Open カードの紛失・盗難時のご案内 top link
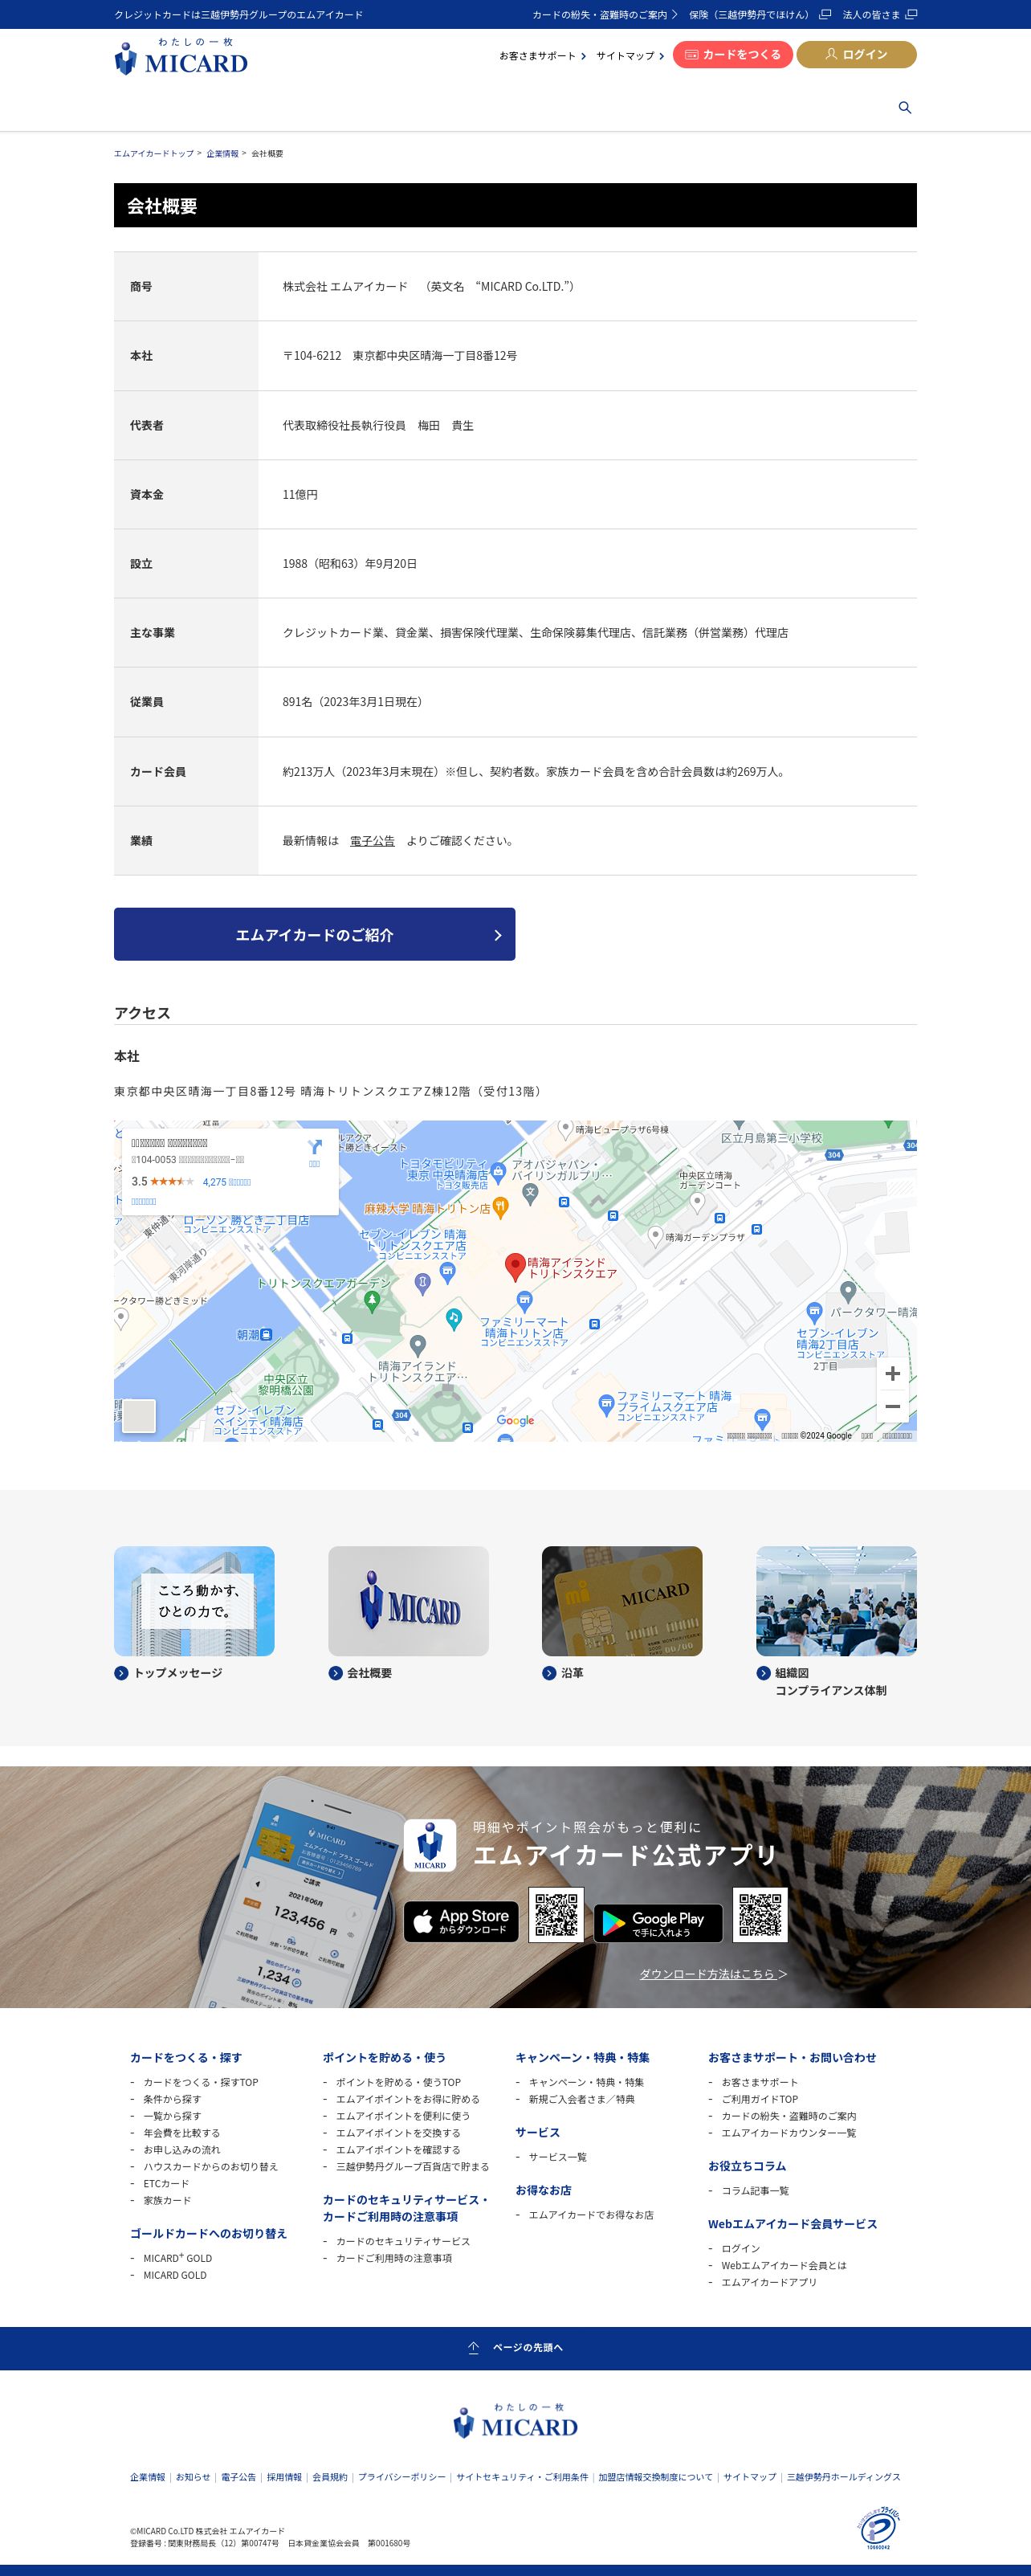1031x2576 pixels. (x=605, y=15)
